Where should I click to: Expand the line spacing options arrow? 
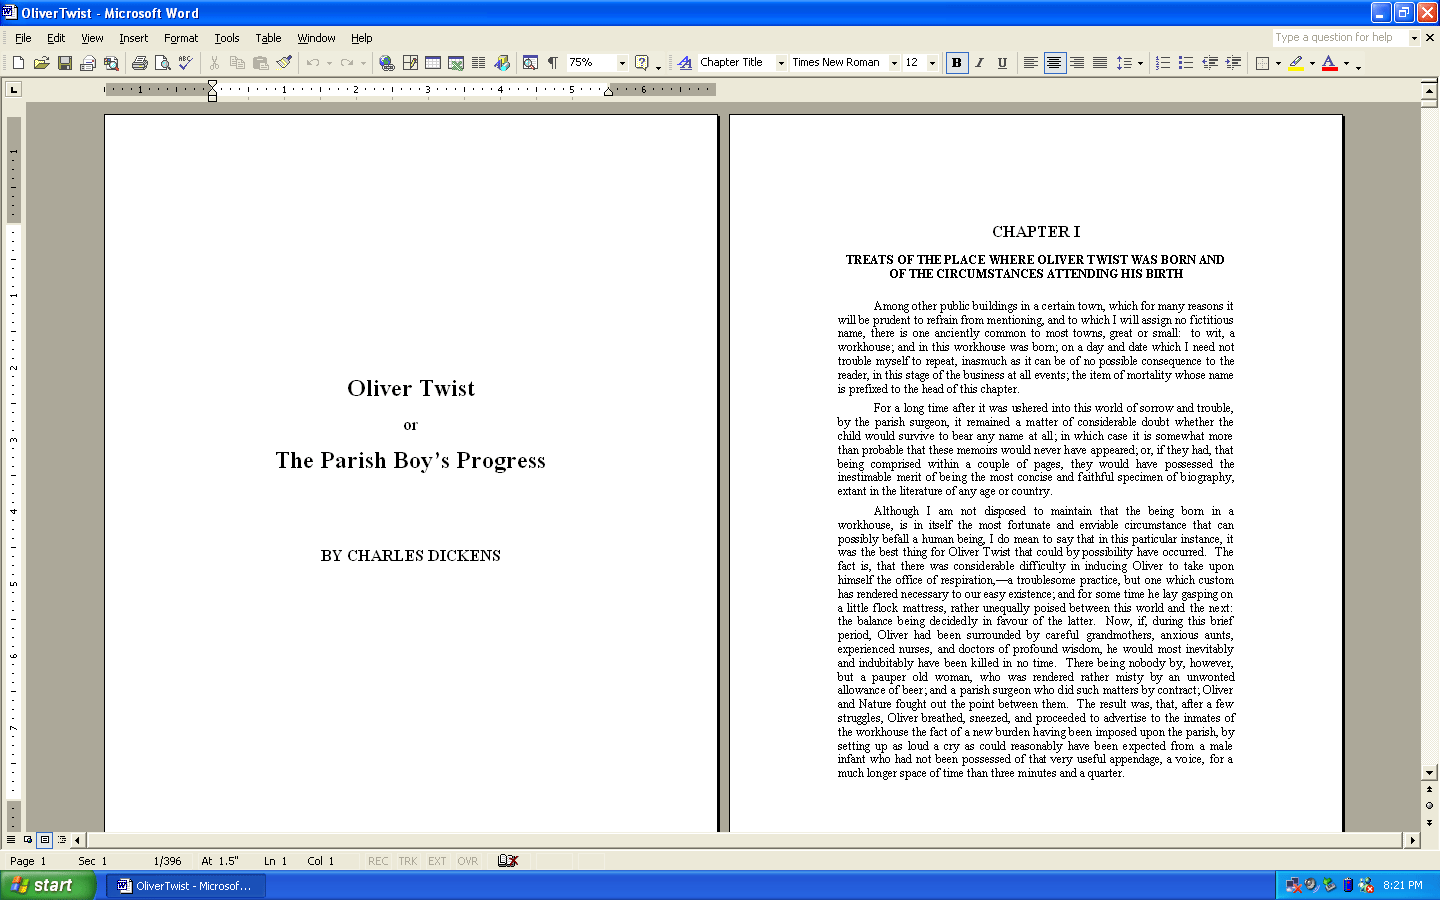(1141, 63)
